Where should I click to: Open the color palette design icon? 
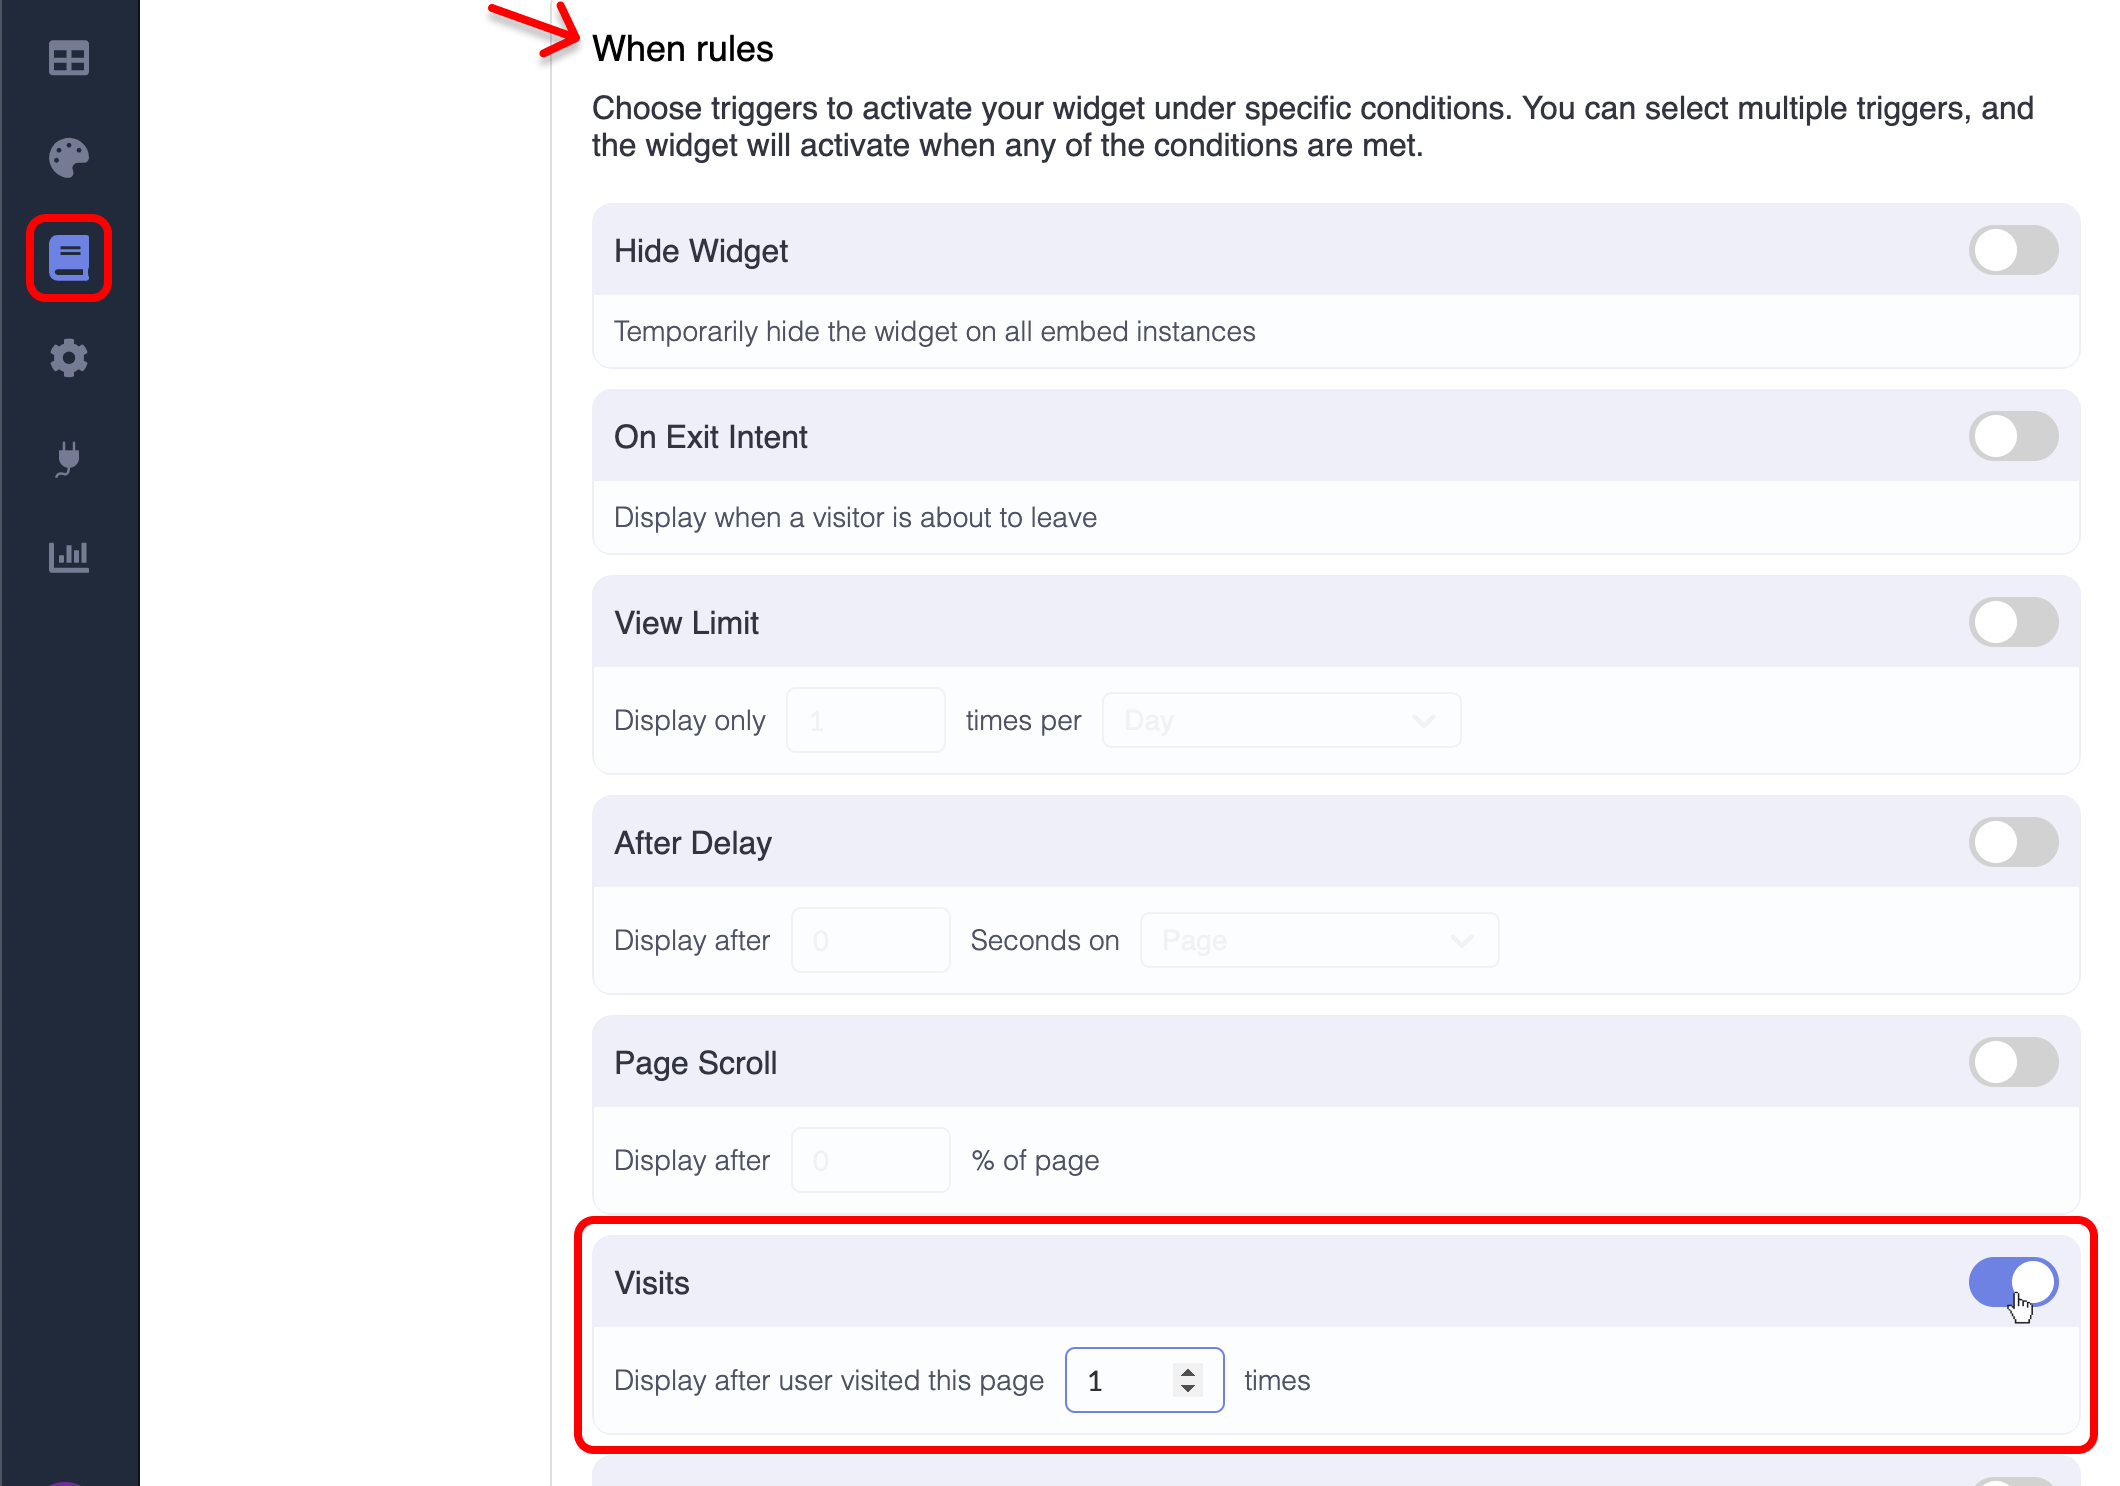[x=69, y=158]
